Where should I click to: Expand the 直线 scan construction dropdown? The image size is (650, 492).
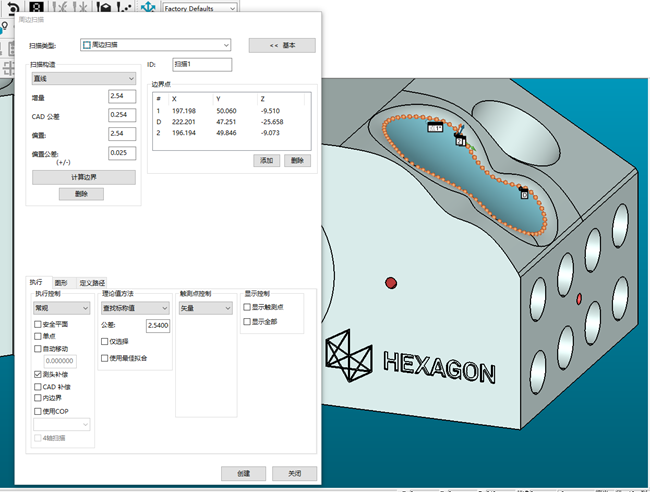(83, 78)
